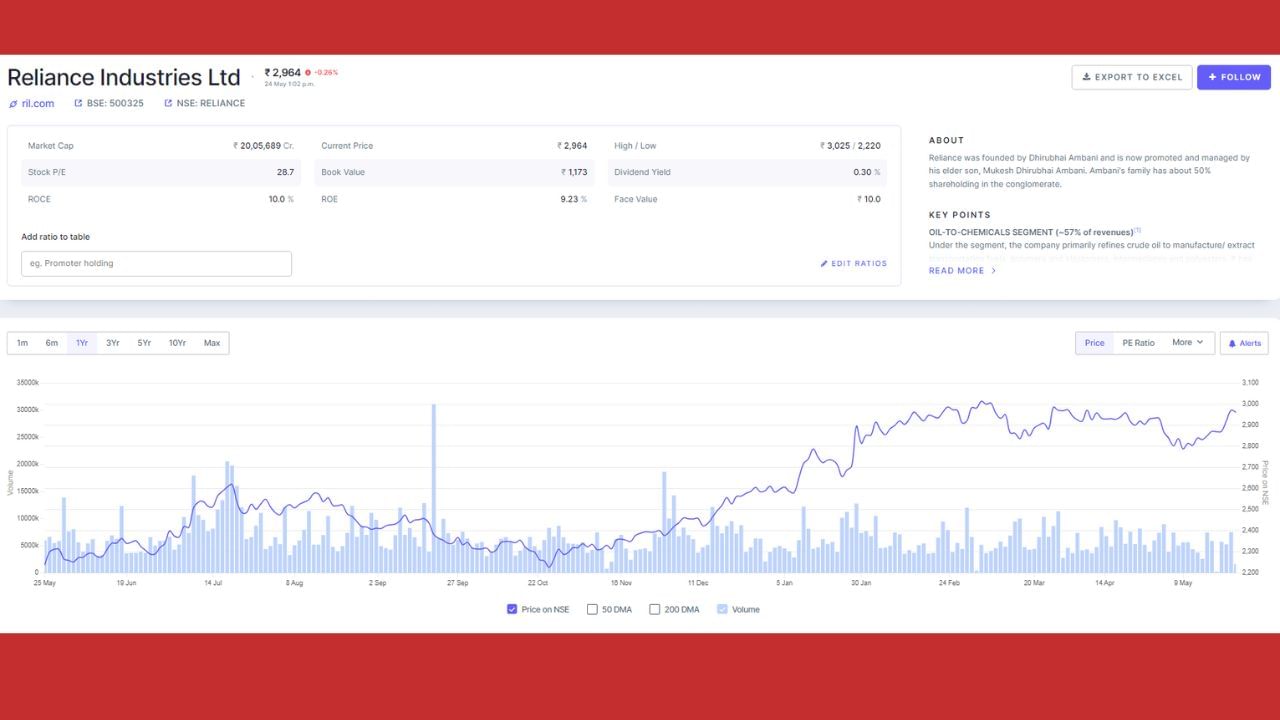This screenshot has width=1280, height=720.
Task: Enable the 200 DMA checkbox
Action: click(655, 609)
